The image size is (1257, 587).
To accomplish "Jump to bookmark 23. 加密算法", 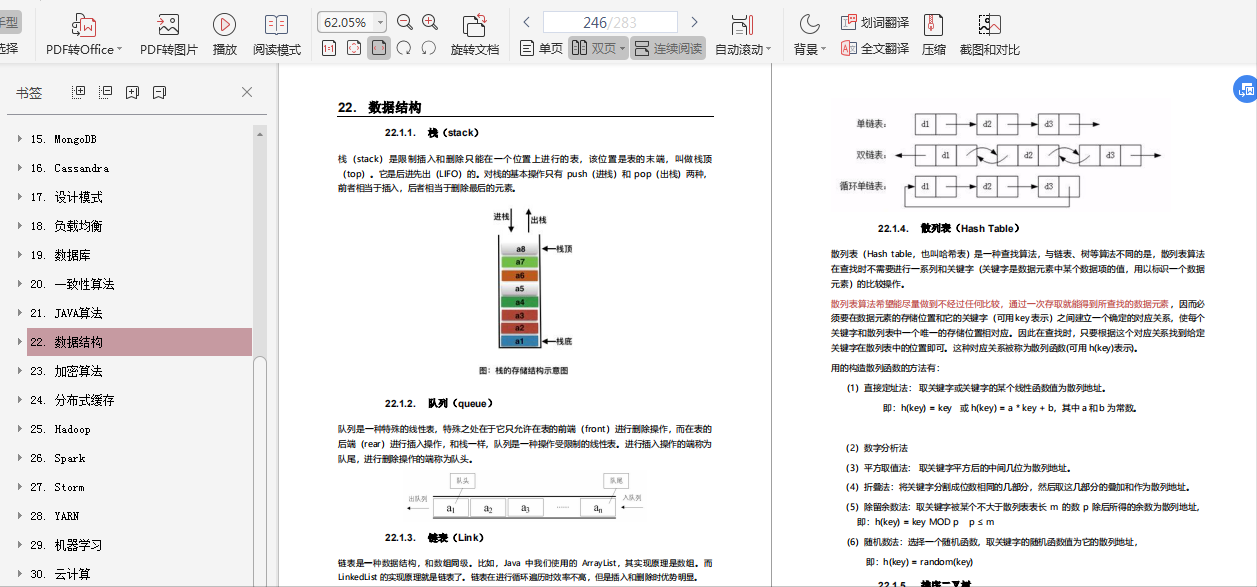I will (66, 371).
